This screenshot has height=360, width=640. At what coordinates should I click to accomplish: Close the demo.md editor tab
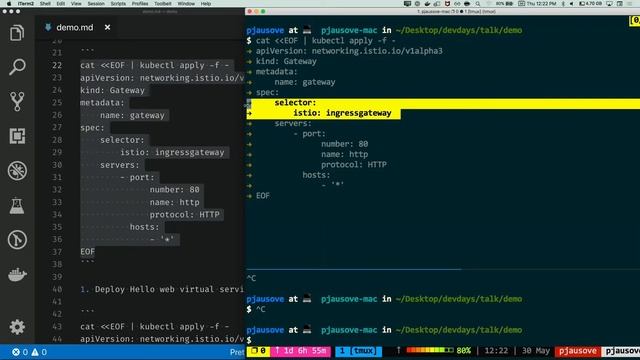[x=107, y=27]
